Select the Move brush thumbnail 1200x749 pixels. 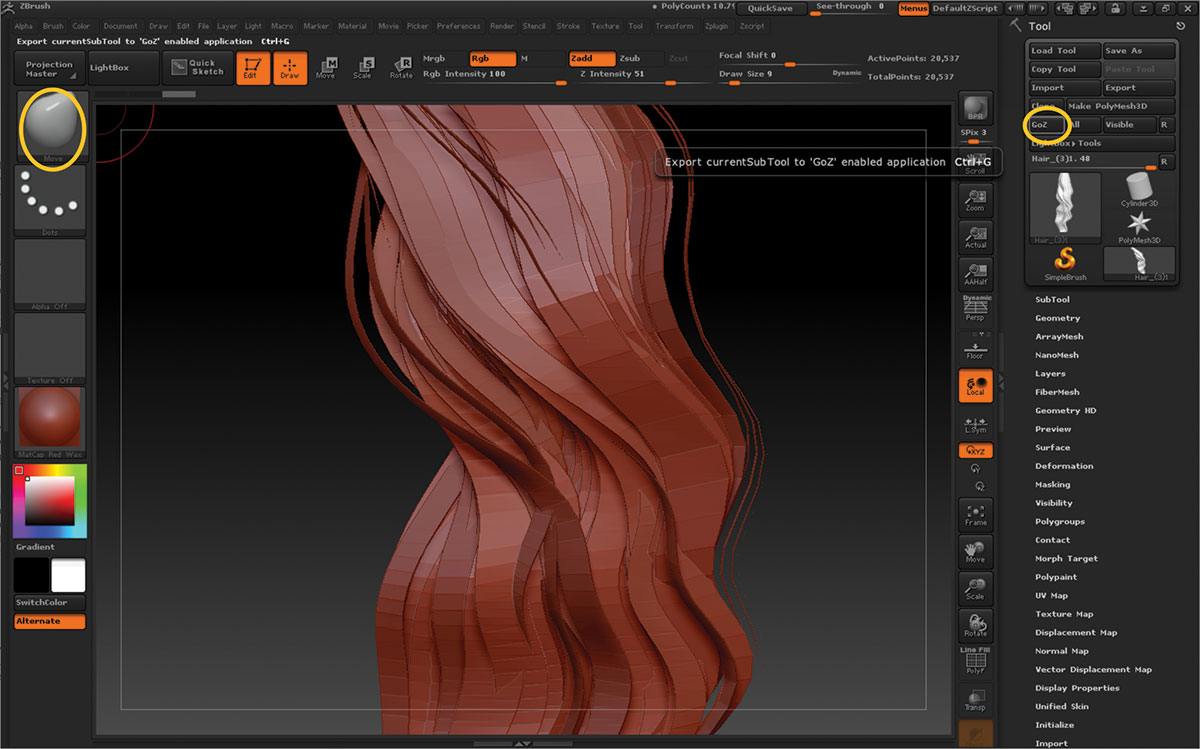tap(51, 127)
